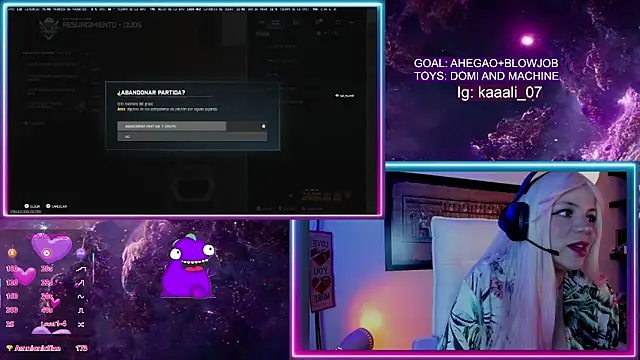The height and width of the screenshot is (360, 640).
Task: Select the wave '~' vibration pattern icon
Action: [x=81, y=296]
